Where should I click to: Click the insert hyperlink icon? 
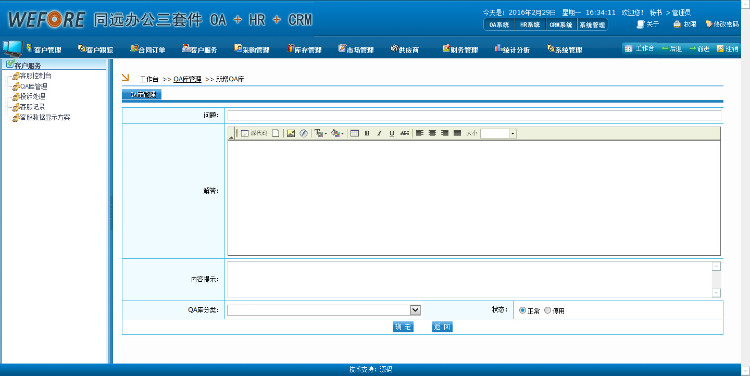point(304,133)
